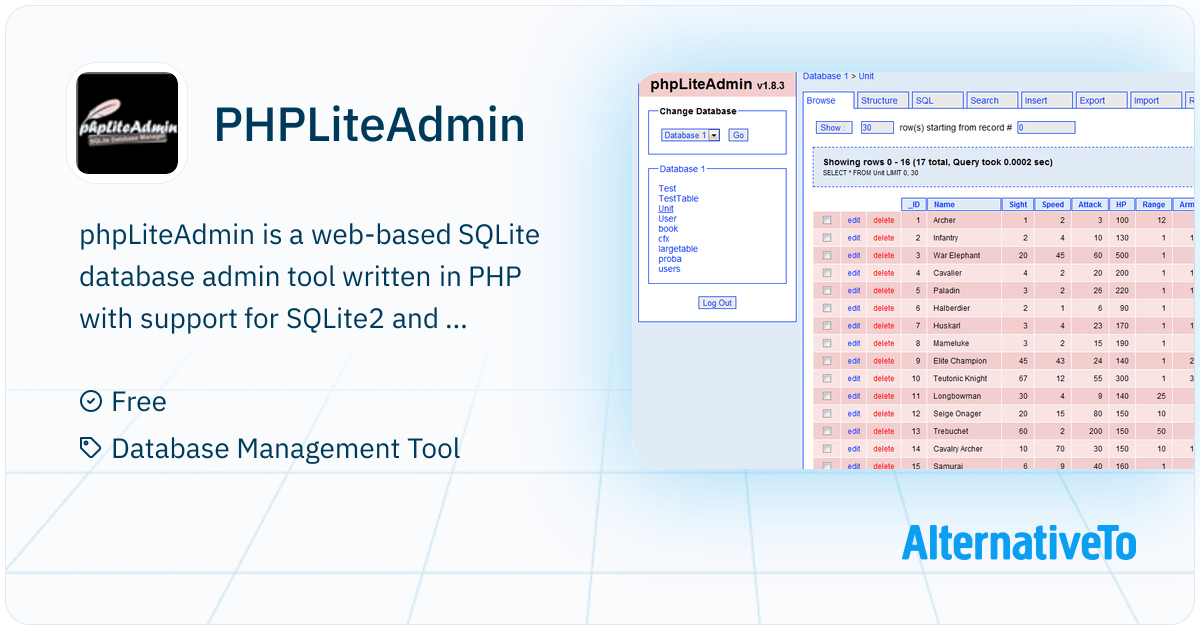1200x630 pixels.
Task: Click the Seige Onager name cell
Action: point(965,414)
